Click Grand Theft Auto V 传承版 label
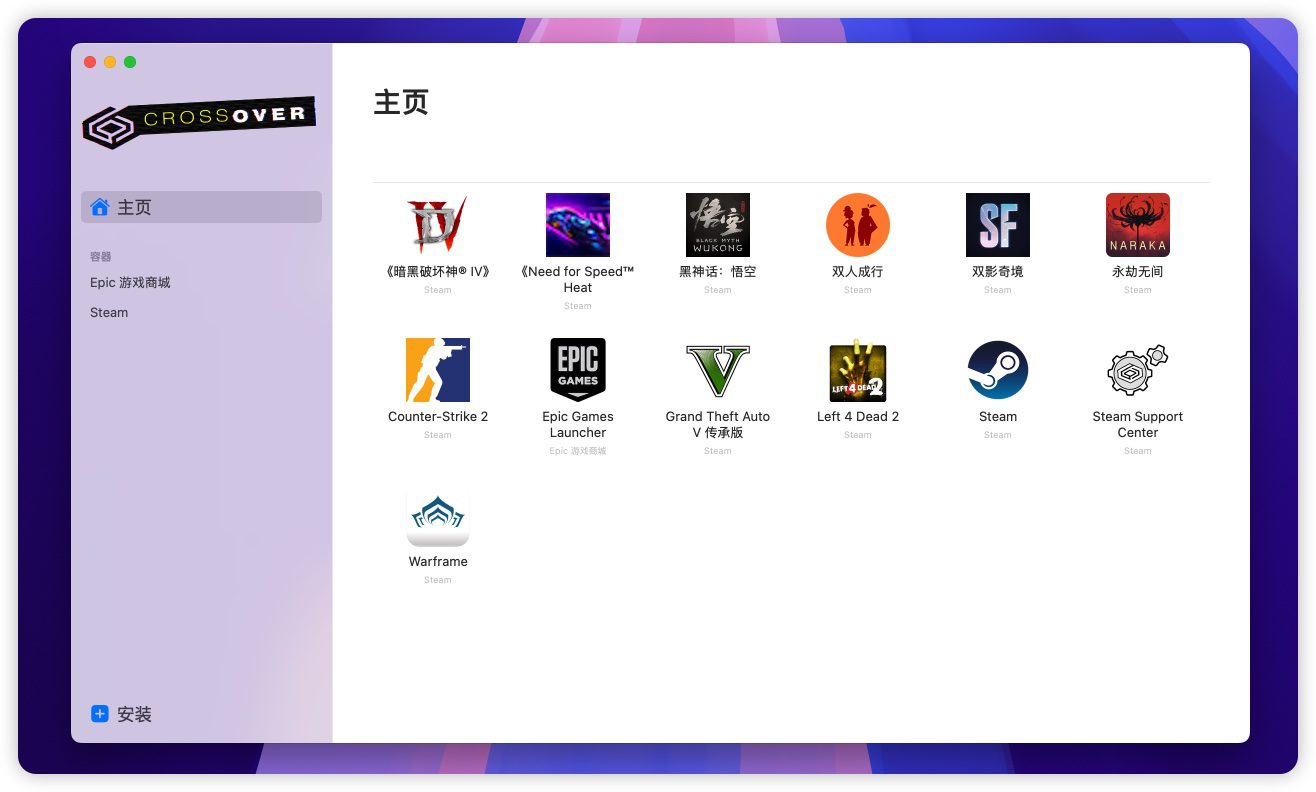Screen dimensions: 1316x792 point(718,425)
